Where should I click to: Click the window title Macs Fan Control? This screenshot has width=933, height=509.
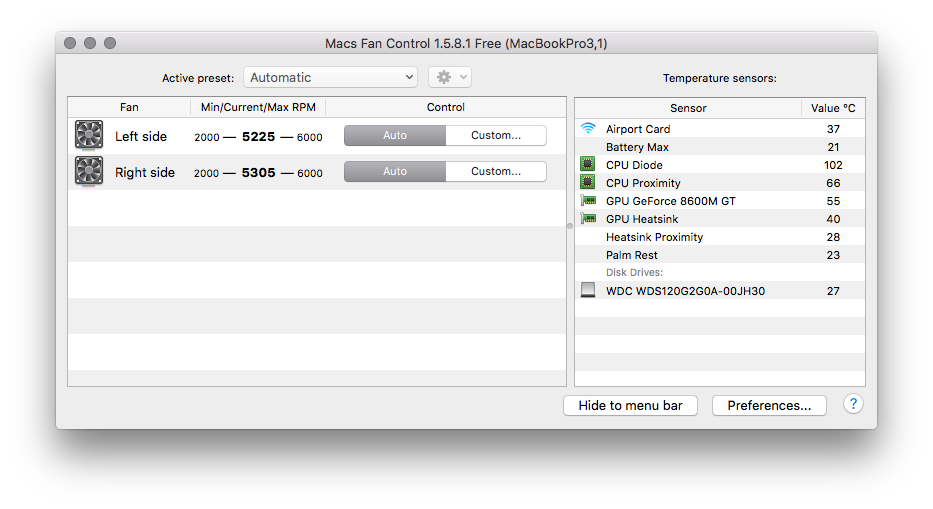tap(466, 43)
